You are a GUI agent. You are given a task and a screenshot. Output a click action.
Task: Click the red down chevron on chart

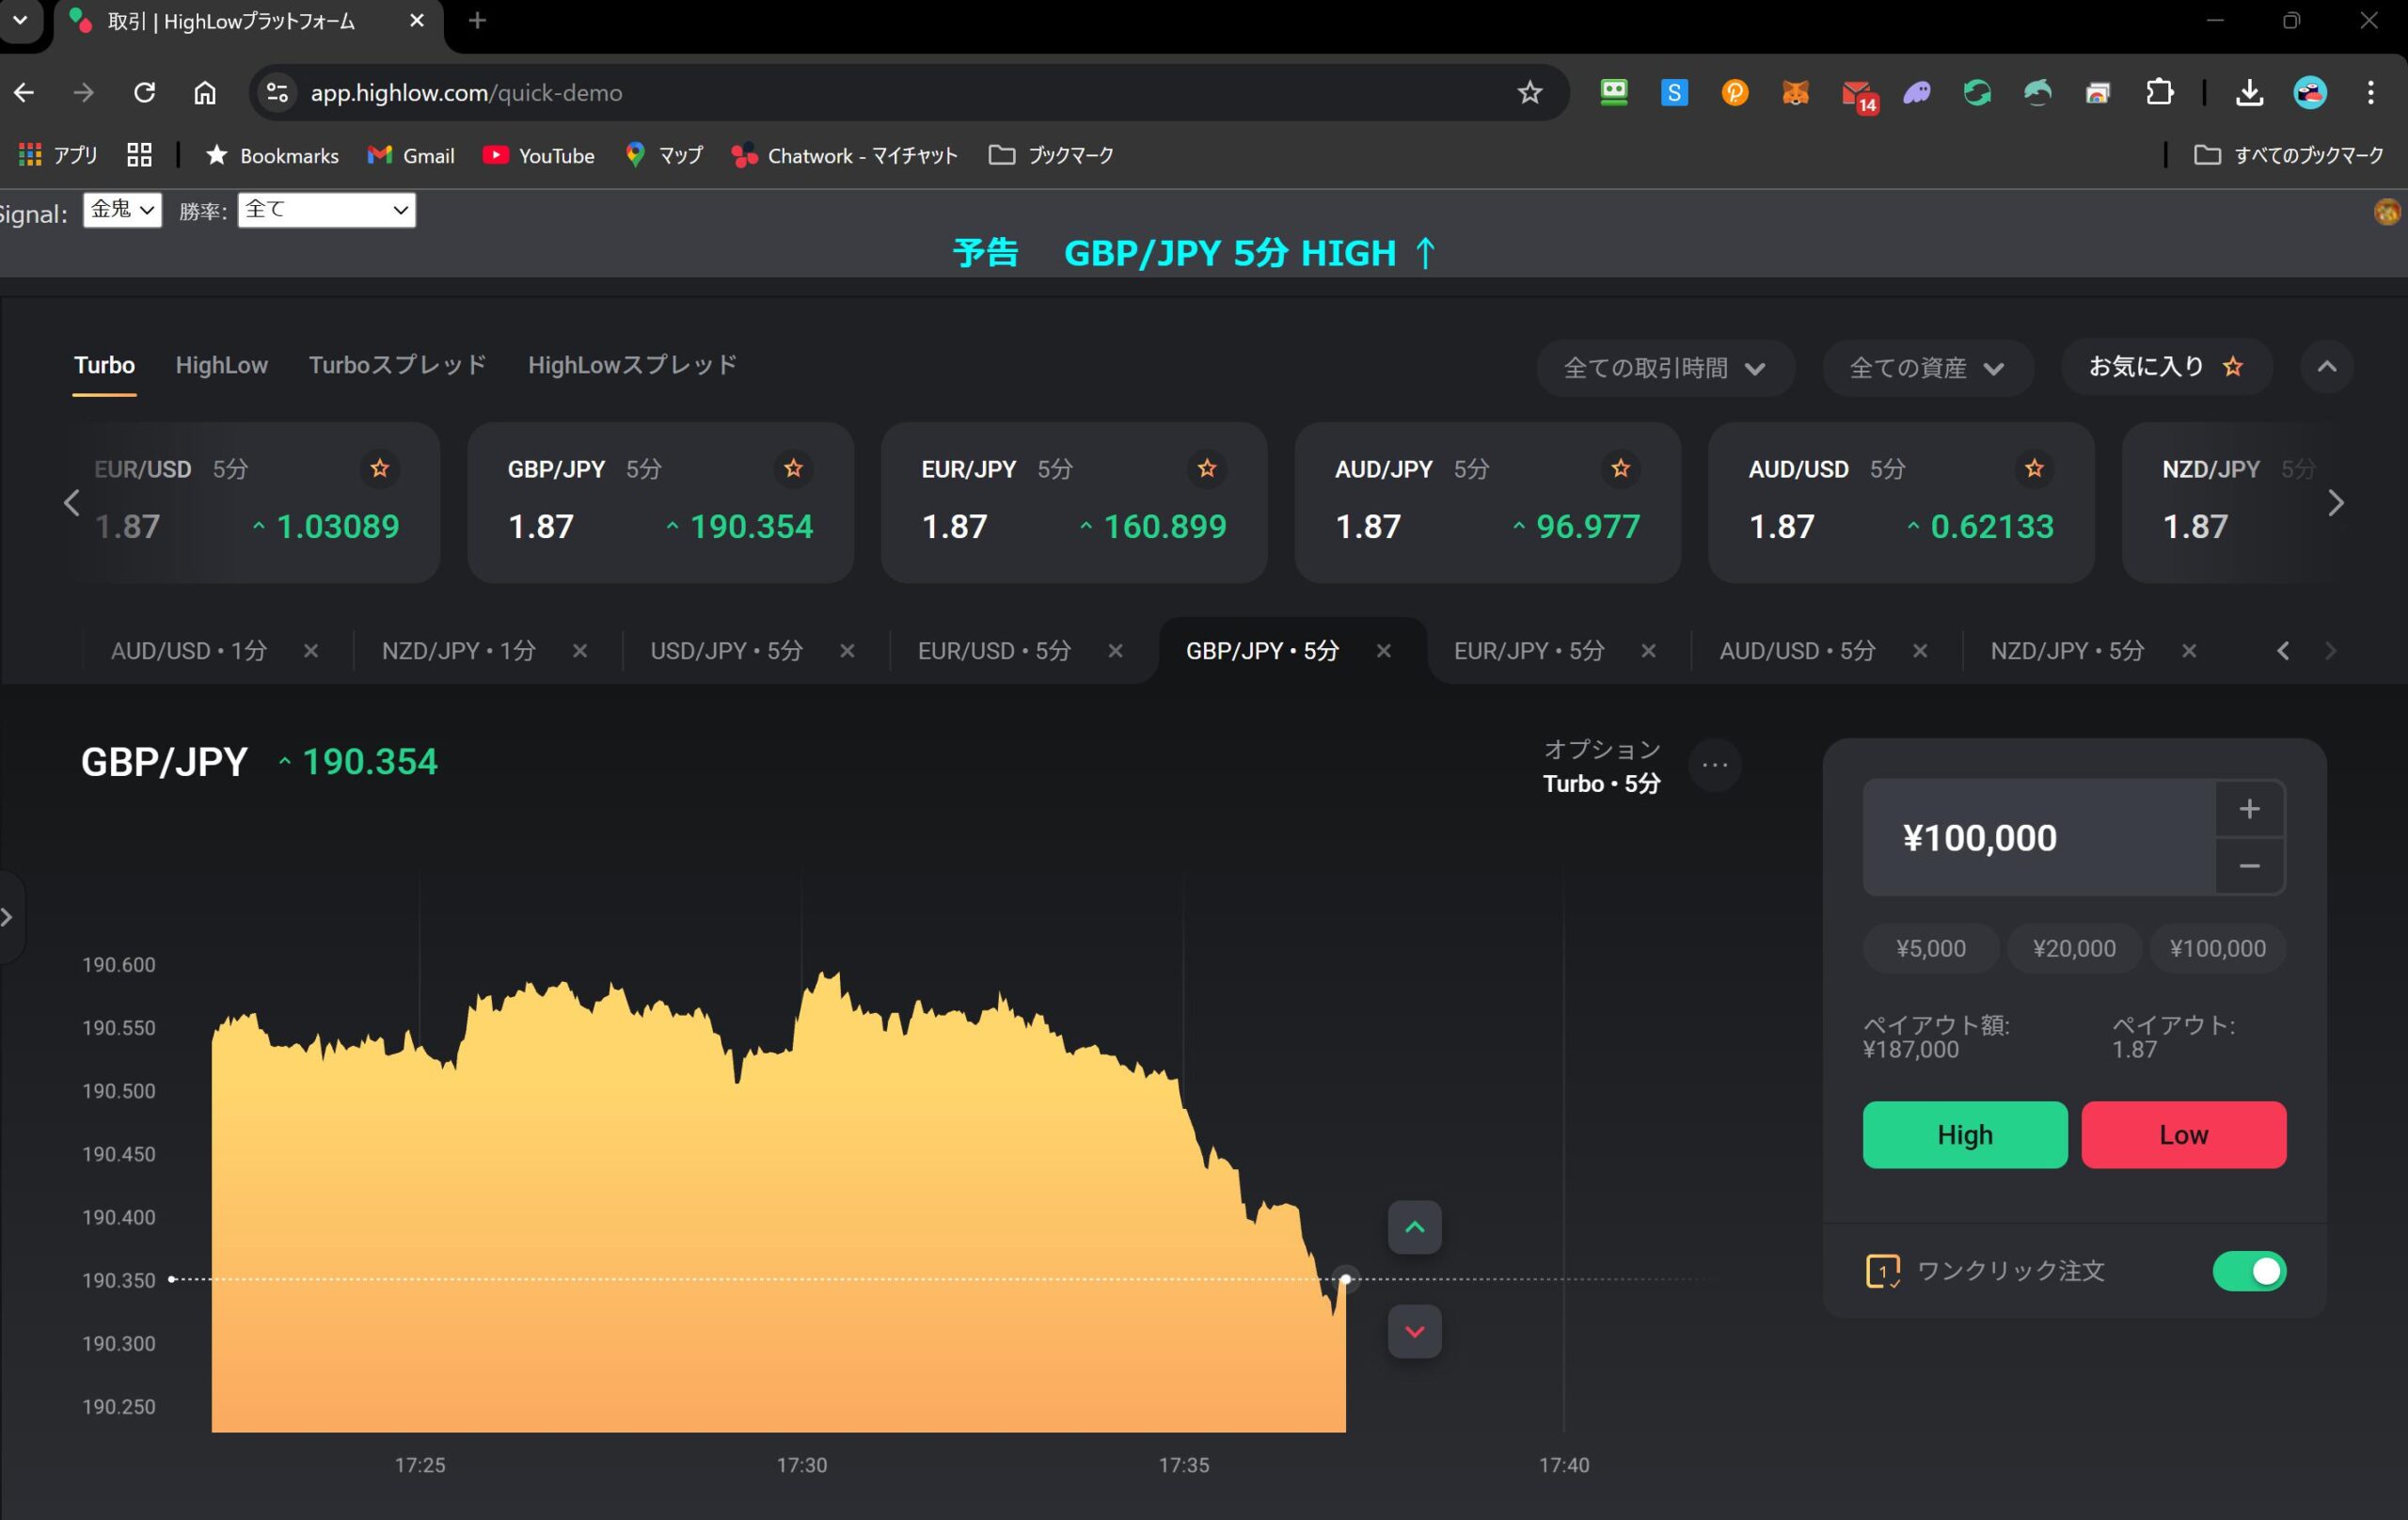coord(1414,1331)
